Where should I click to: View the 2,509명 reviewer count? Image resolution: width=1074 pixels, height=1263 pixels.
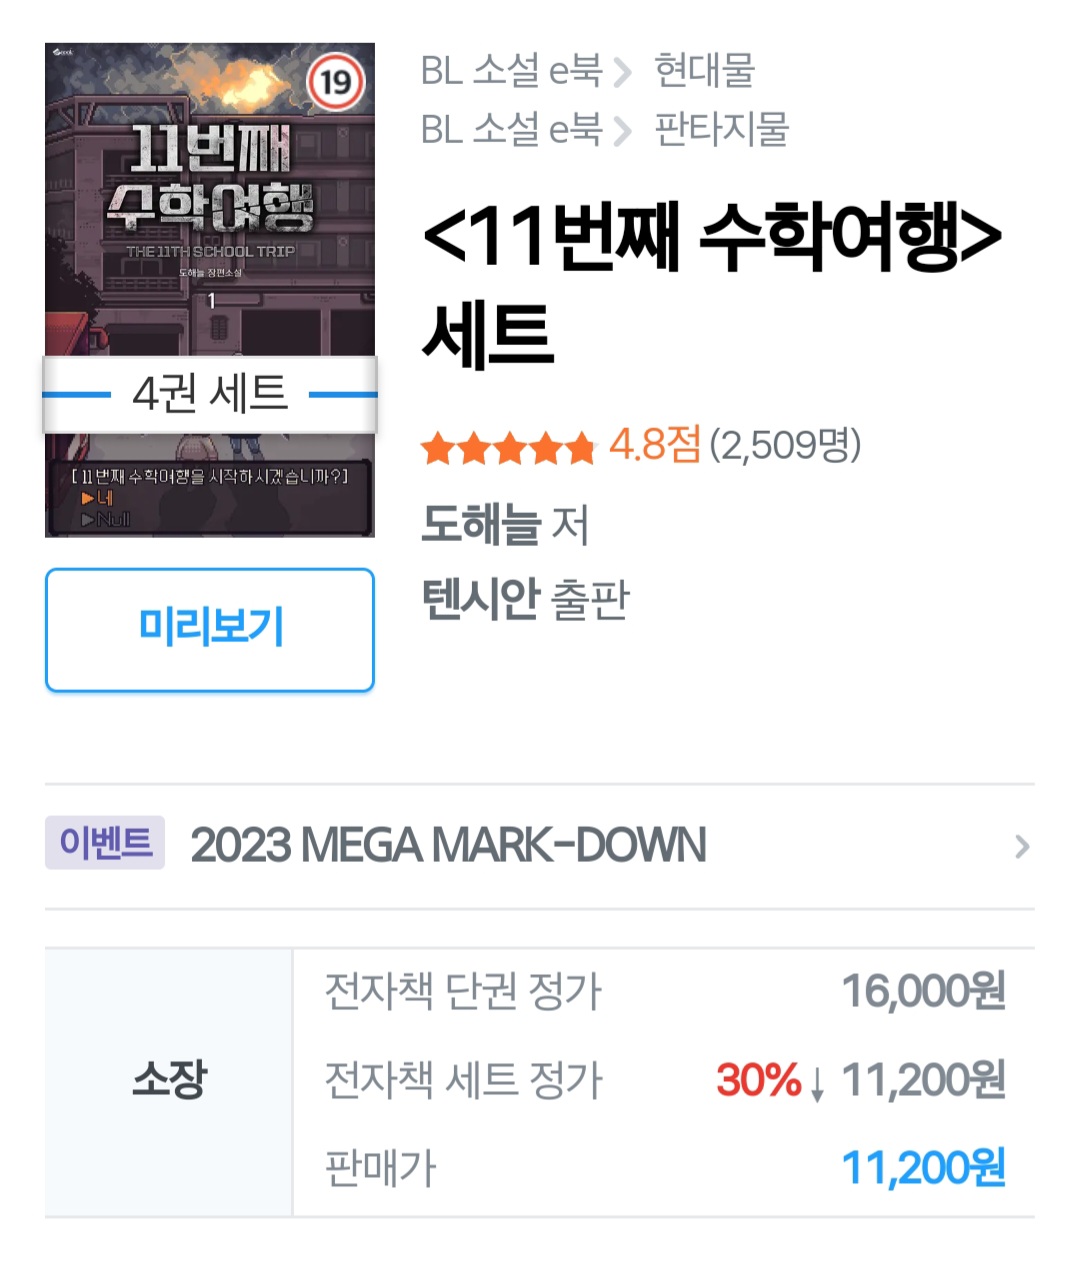coord(785,445)
